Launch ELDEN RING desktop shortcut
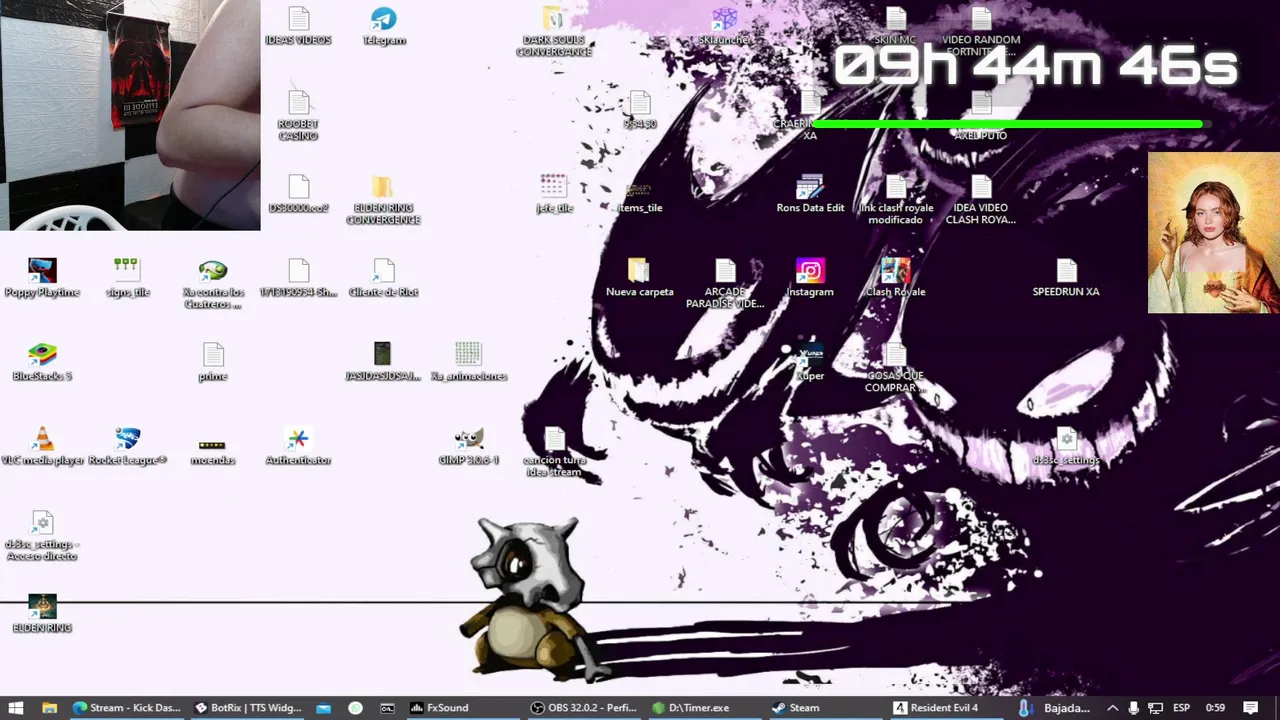The height and width of the screenshot is (720, 1280). coord(42,614)
